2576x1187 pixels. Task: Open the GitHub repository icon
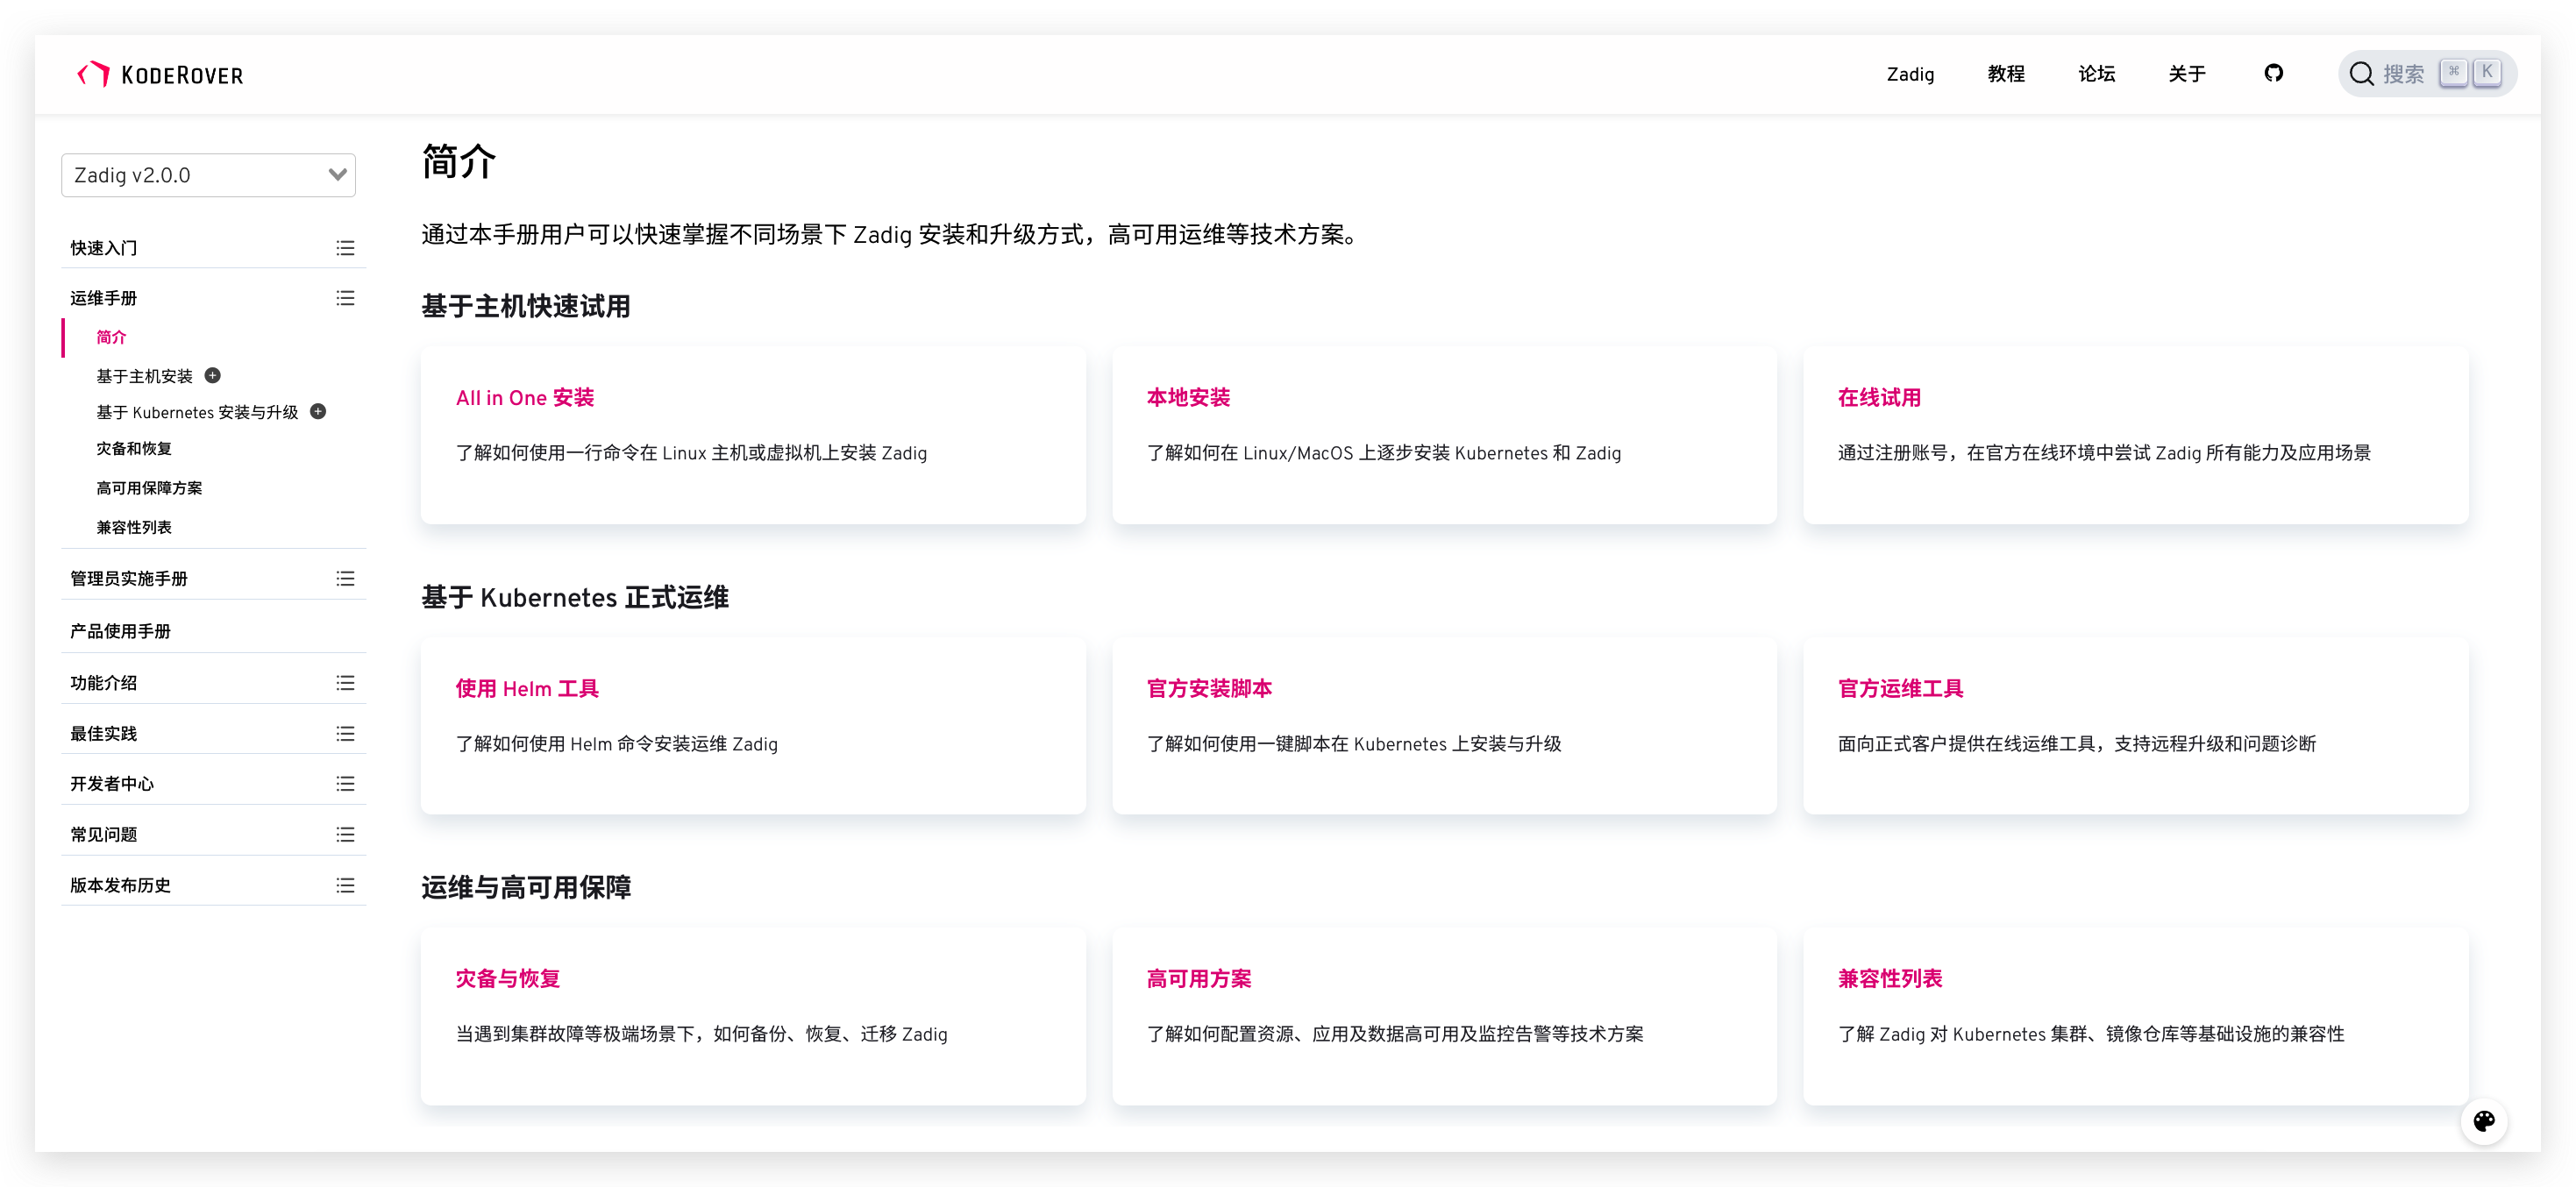2273,73
